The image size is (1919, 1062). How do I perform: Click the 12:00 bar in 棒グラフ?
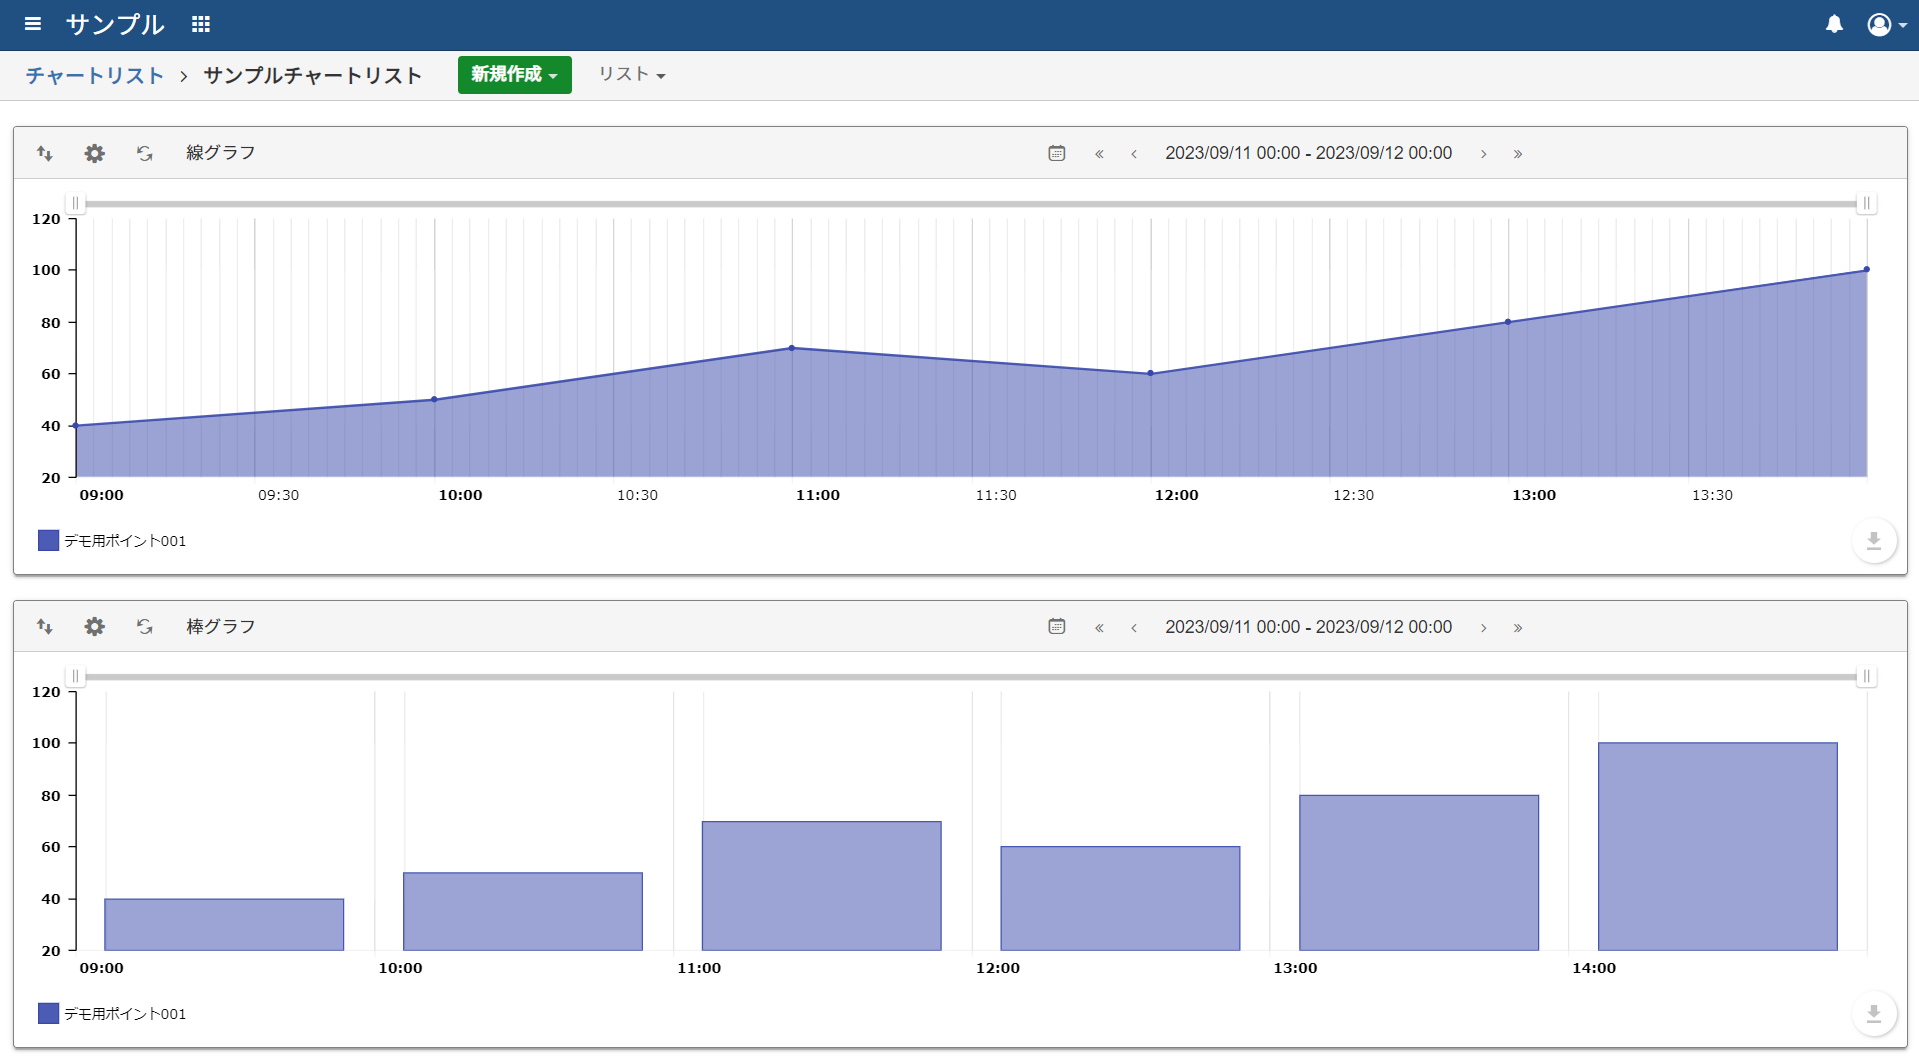click(1120, 899)
